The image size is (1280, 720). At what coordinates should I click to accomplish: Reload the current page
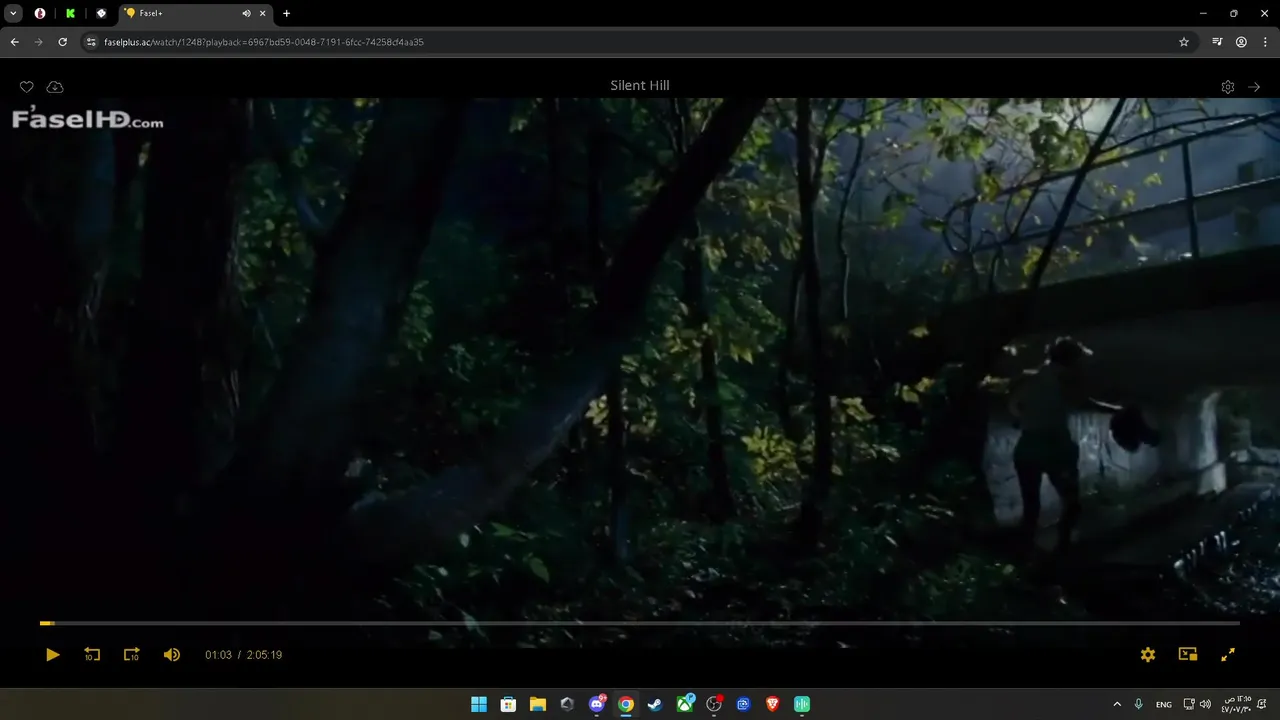click(x=63, y=42)
